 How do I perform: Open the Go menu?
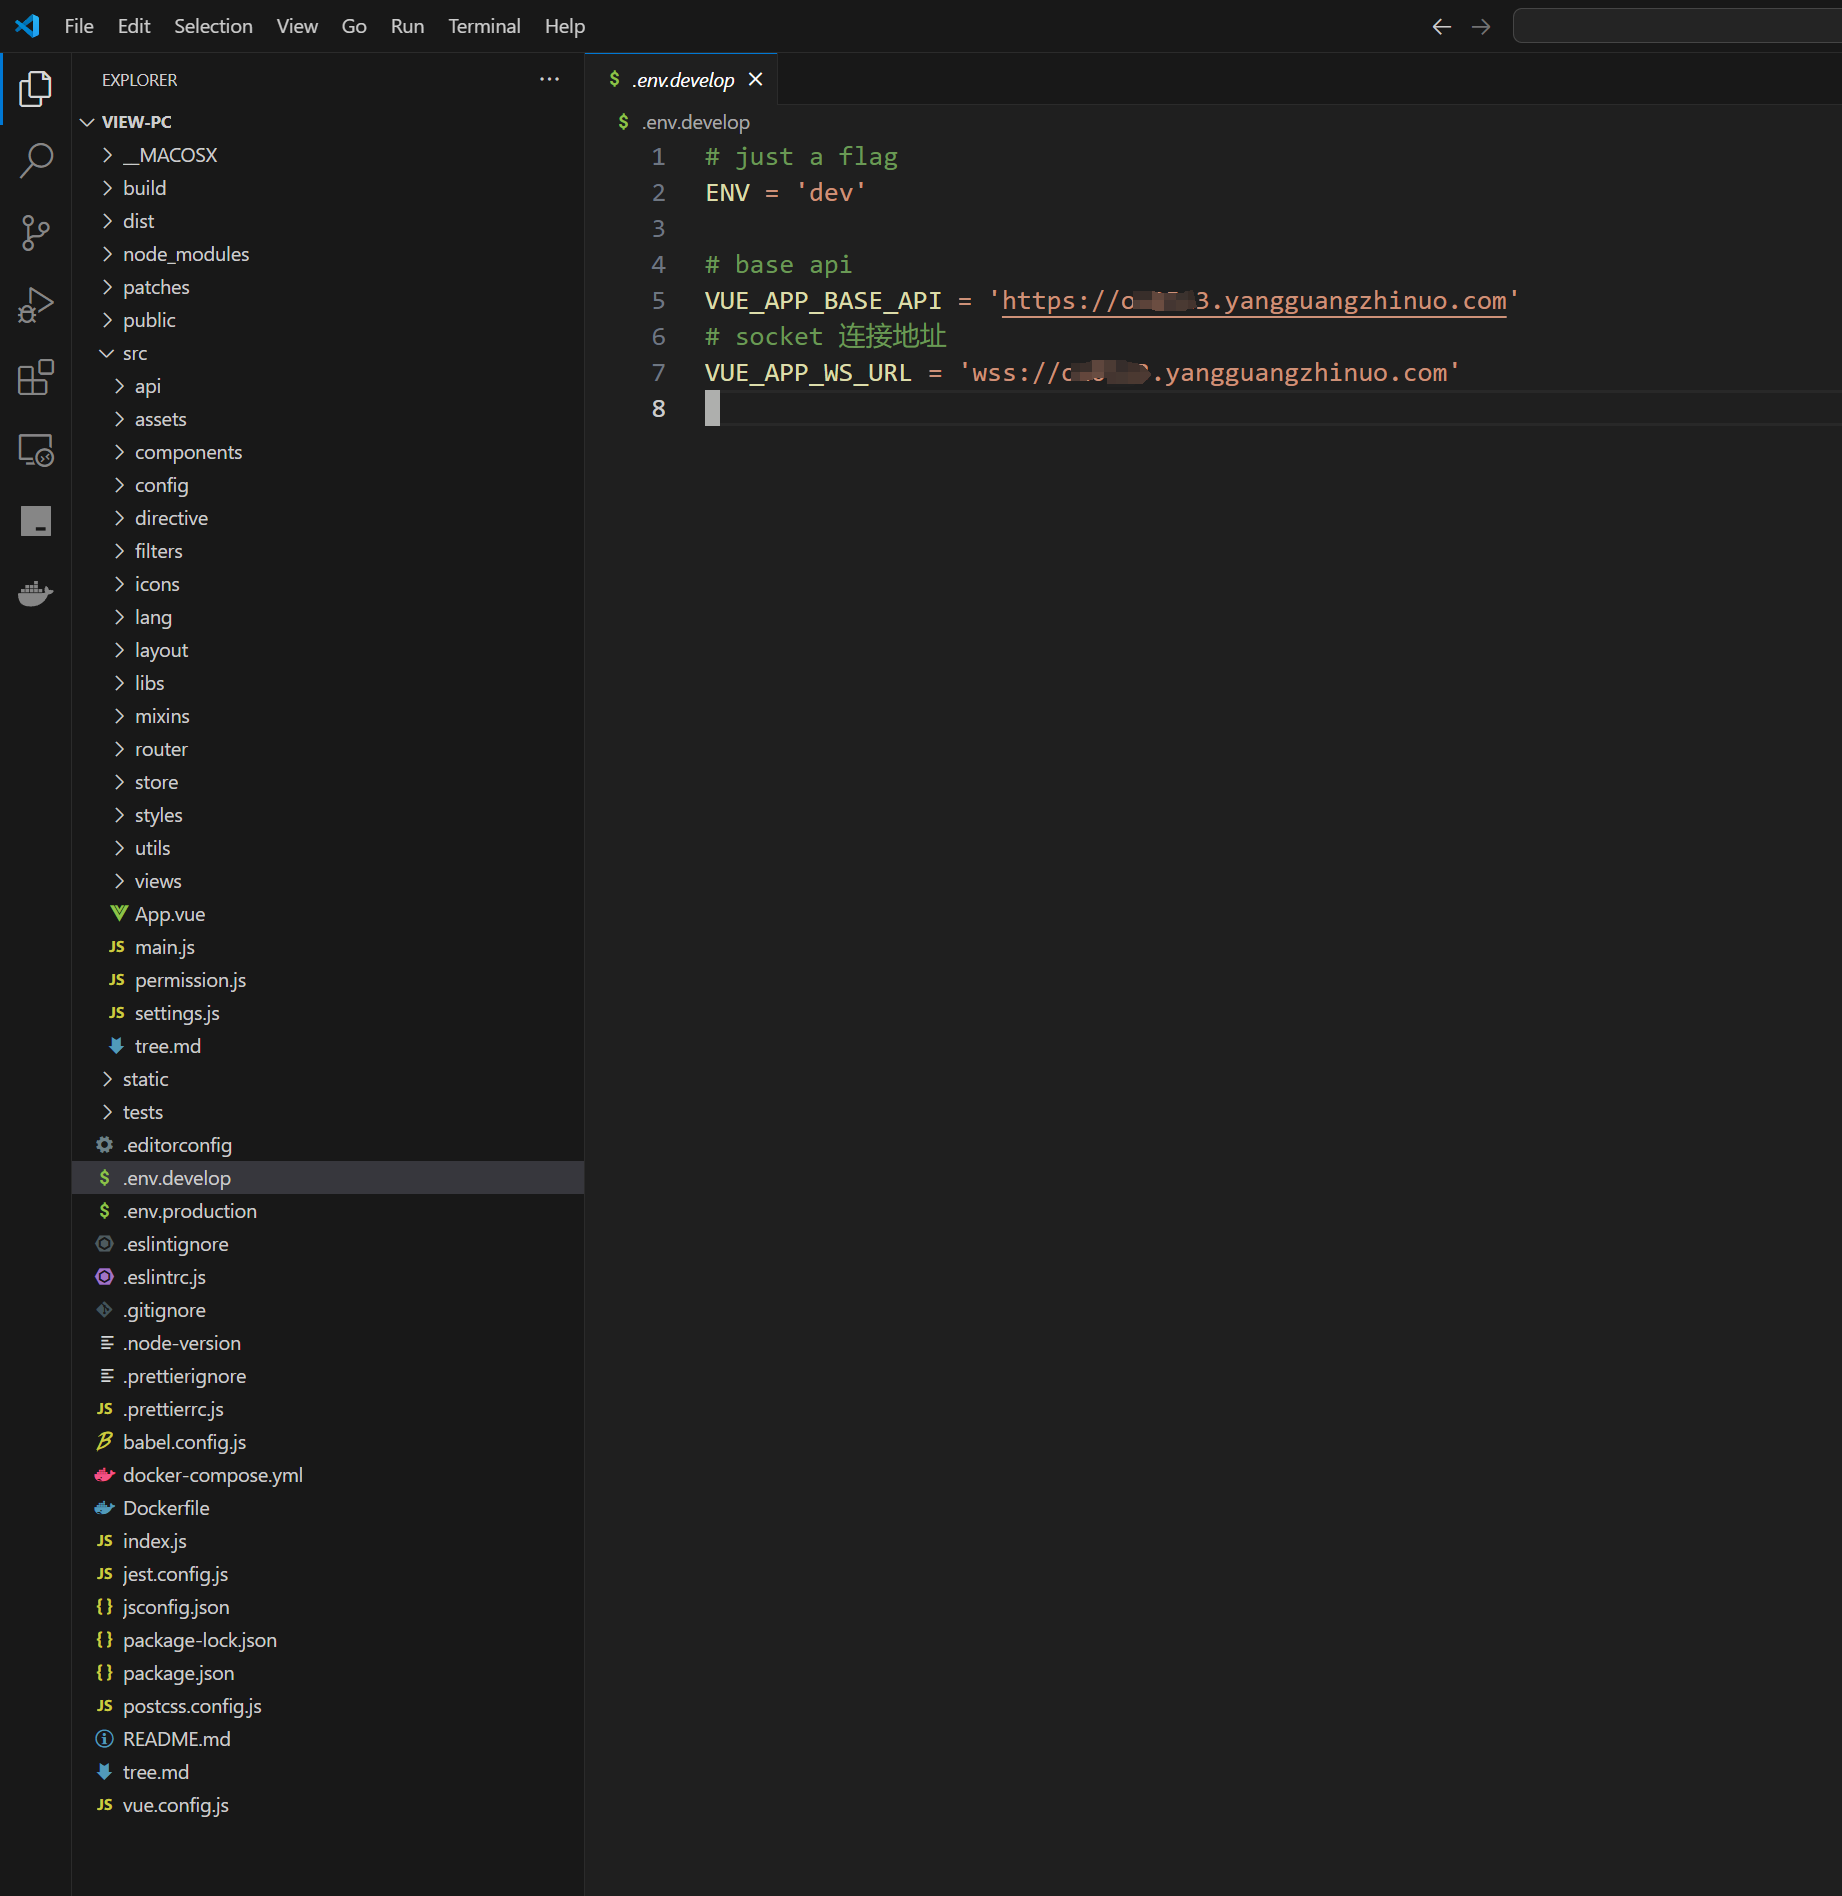pos(354,26)
